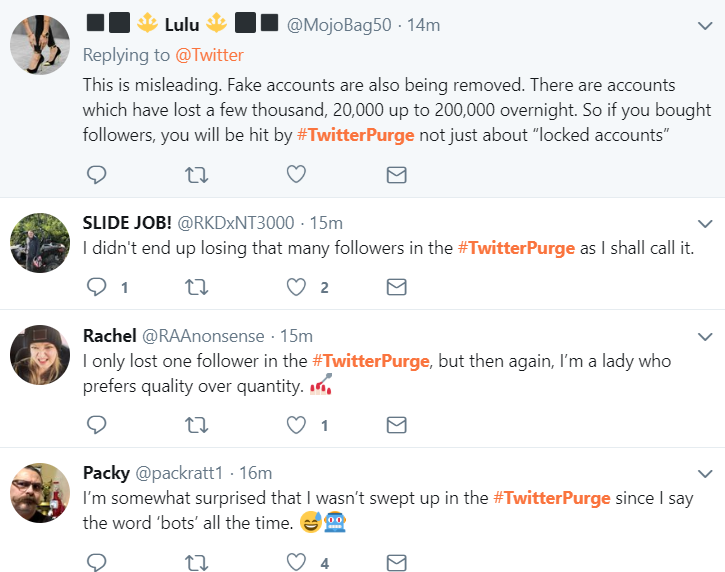Click #TwitterPurge hashtag in Packy's tweet
This screenshot has width=725, height=572.
[x=552, y=497]
